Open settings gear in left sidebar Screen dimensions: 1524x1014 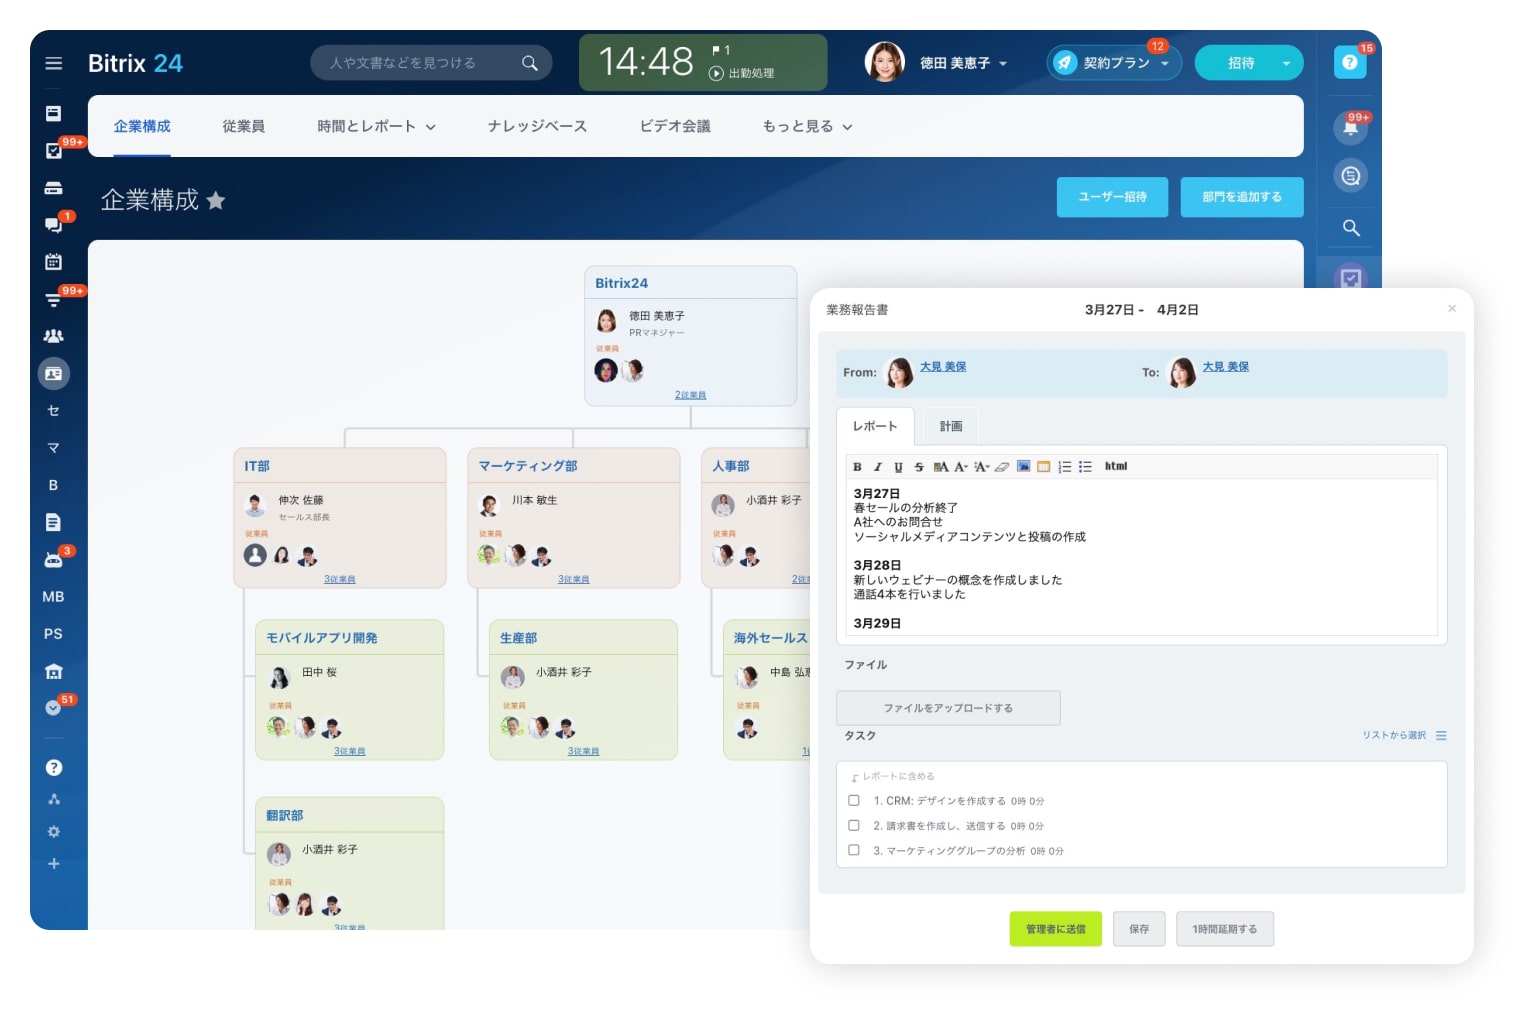(x=54, y=832)
